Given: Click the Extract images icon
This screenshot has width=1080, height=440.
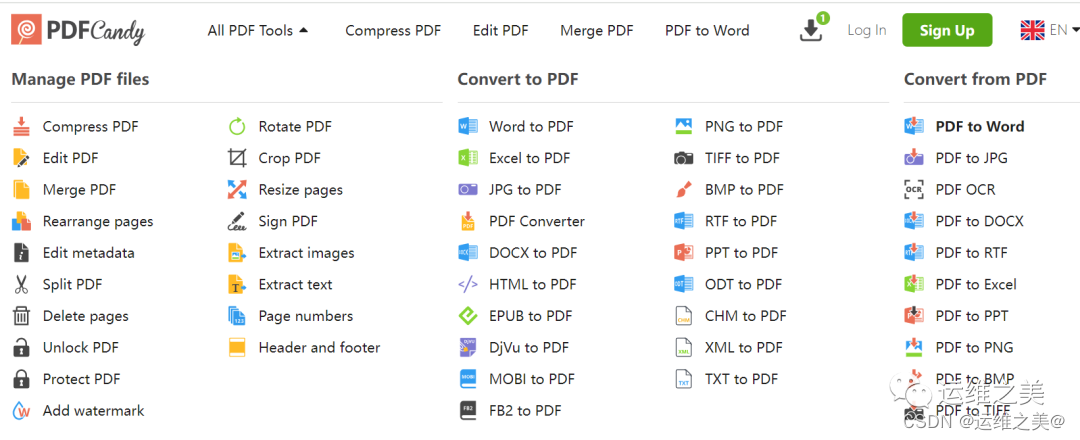Looking at the screenshot, I should coord(237,253).
